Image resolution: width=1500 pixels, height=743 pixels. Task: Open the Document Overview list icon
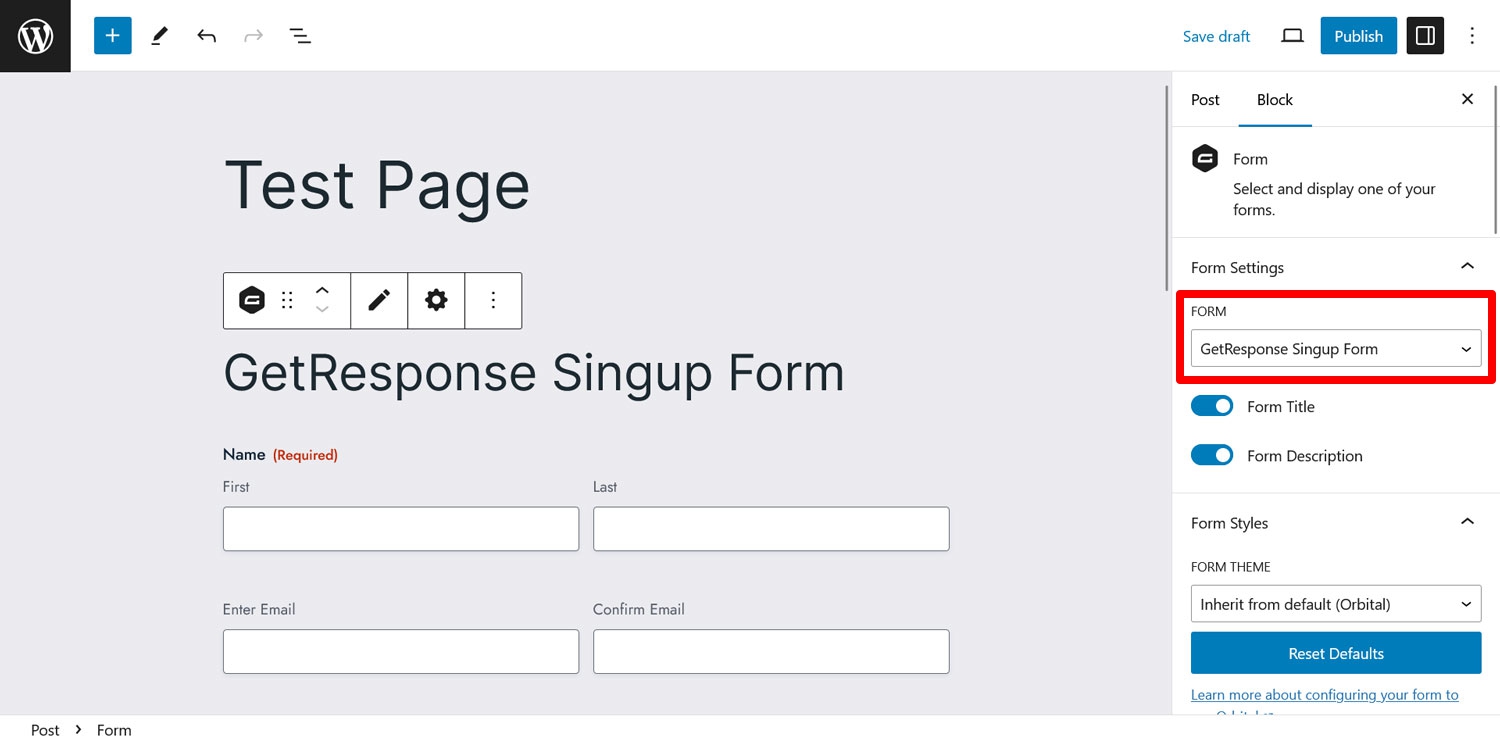click(x=300, y=36)
